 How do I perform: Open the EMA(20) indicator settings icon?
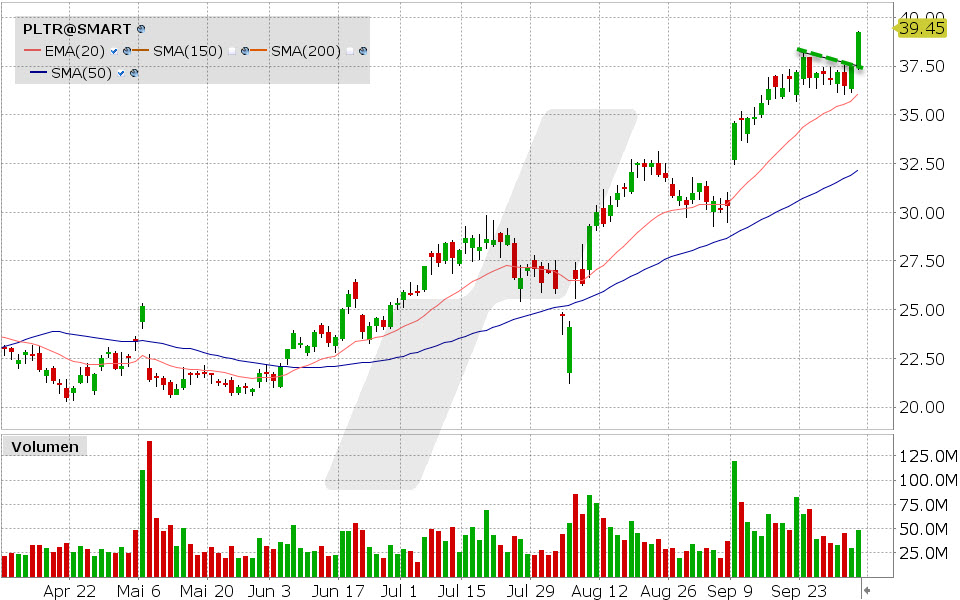pos(127,51)
